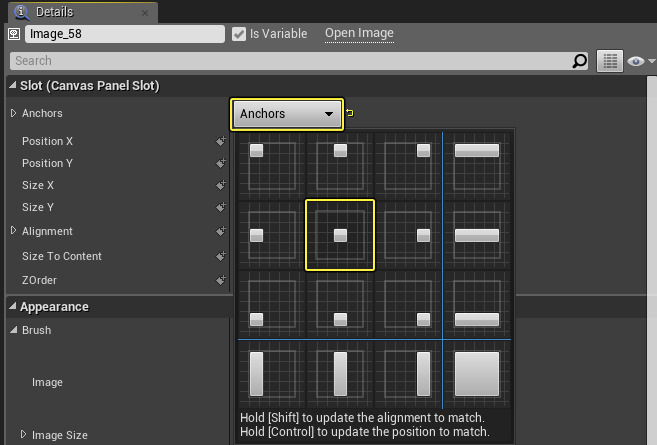Viewport: 657px width, 445px height.
Task: Select top-left anchor preset
Action: pos(272,166)
